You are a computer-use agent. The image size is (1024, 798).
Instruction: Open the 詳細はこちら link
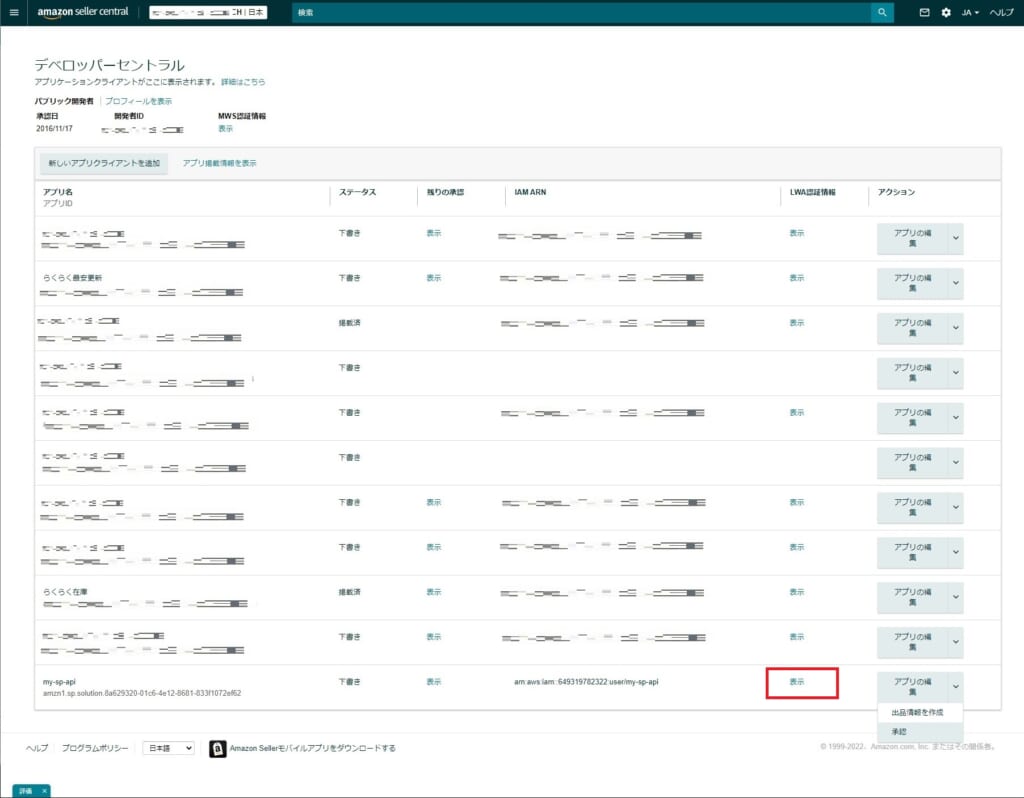coord(243,82)
